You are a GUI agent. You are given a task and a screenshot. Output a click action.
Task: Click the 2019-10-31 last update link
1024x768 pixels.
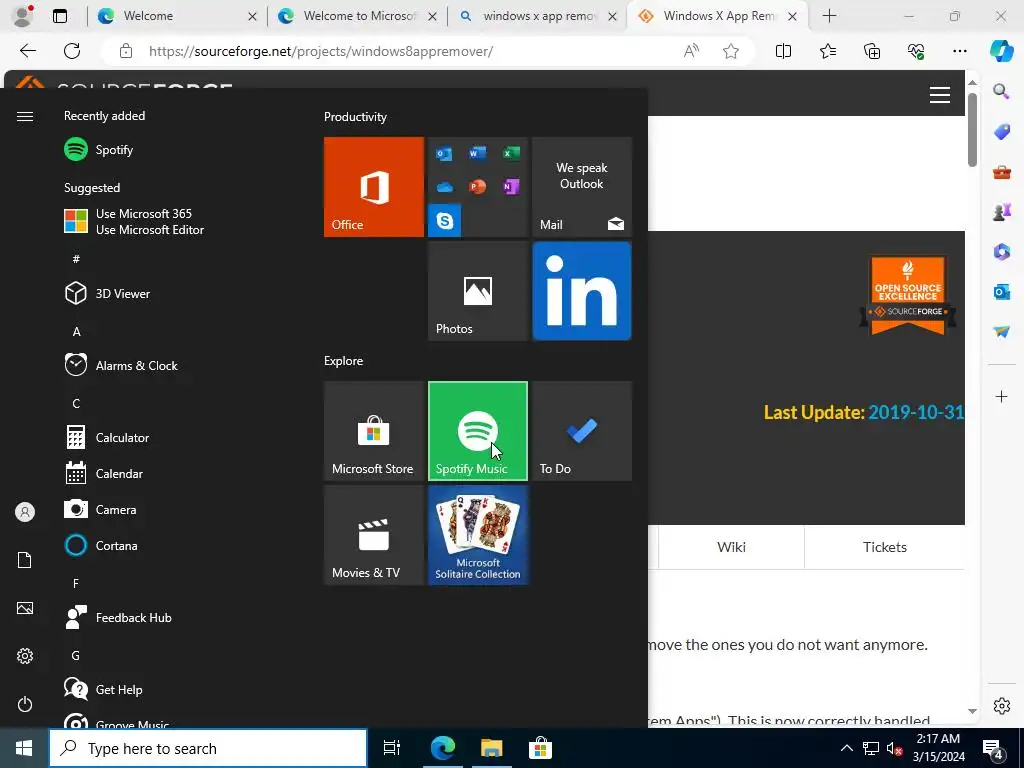(916, 413)
